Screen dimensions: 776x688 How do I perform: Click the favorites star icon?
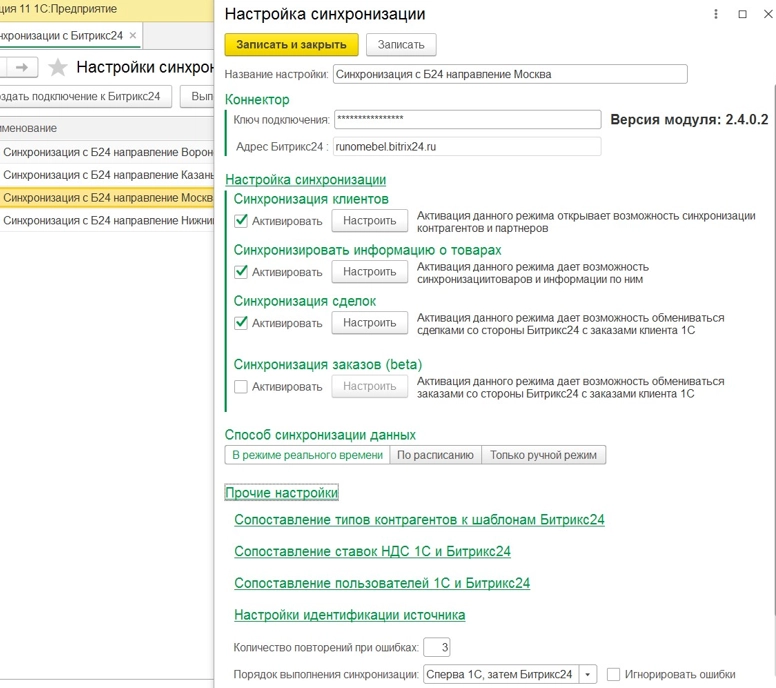tap(57, 67)
